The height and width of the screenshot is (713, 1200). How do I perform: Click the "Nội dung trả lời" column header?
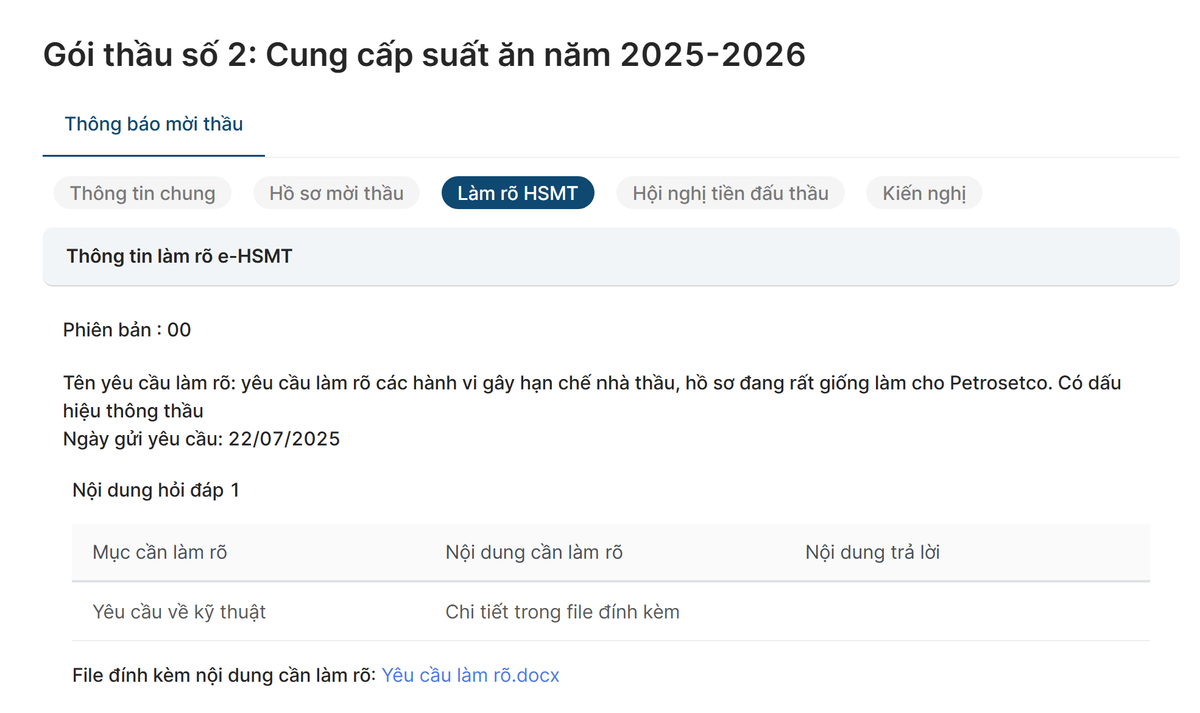pyautogui.click(x=872, y=551)
